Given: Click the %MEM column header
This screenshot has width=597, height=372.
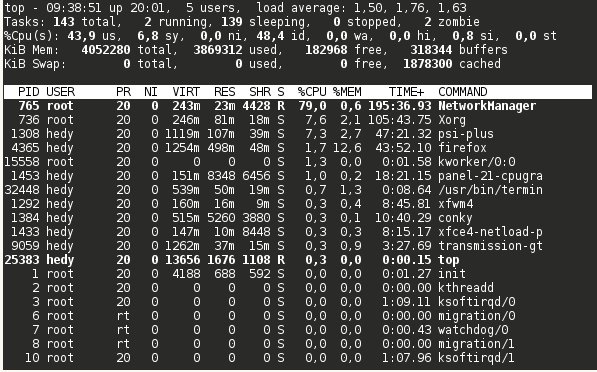Looking at the screenshot, I should coord(347,92).
